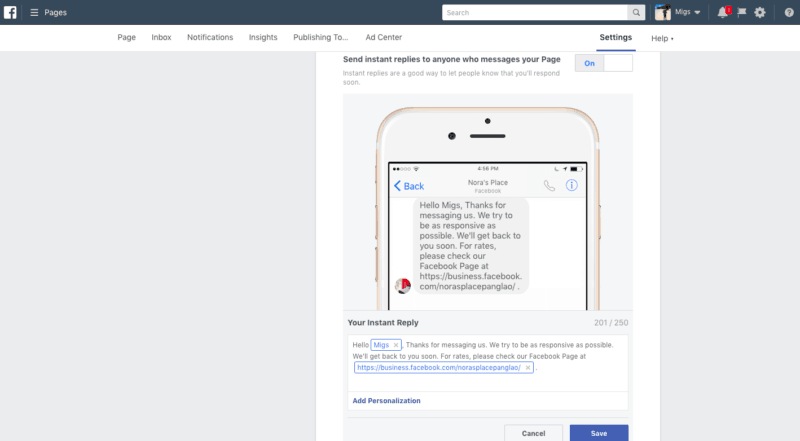Click the flag icon in top bar
The height and width of the screenshot is (441, 800).
742,12
